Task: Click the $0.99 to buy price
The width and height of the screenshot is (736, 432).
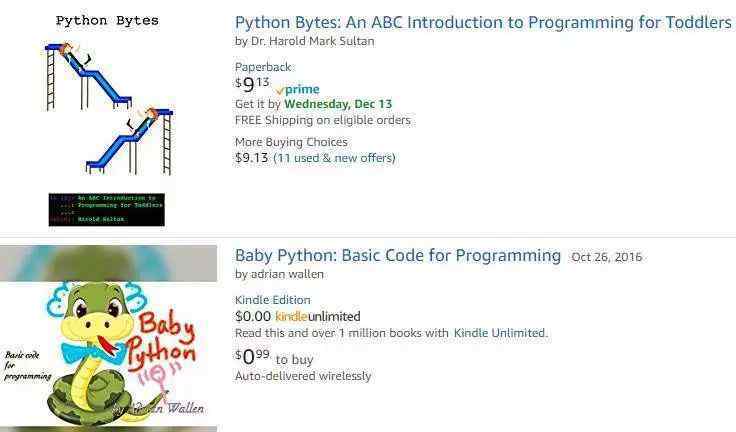Action: click(252, 357)
